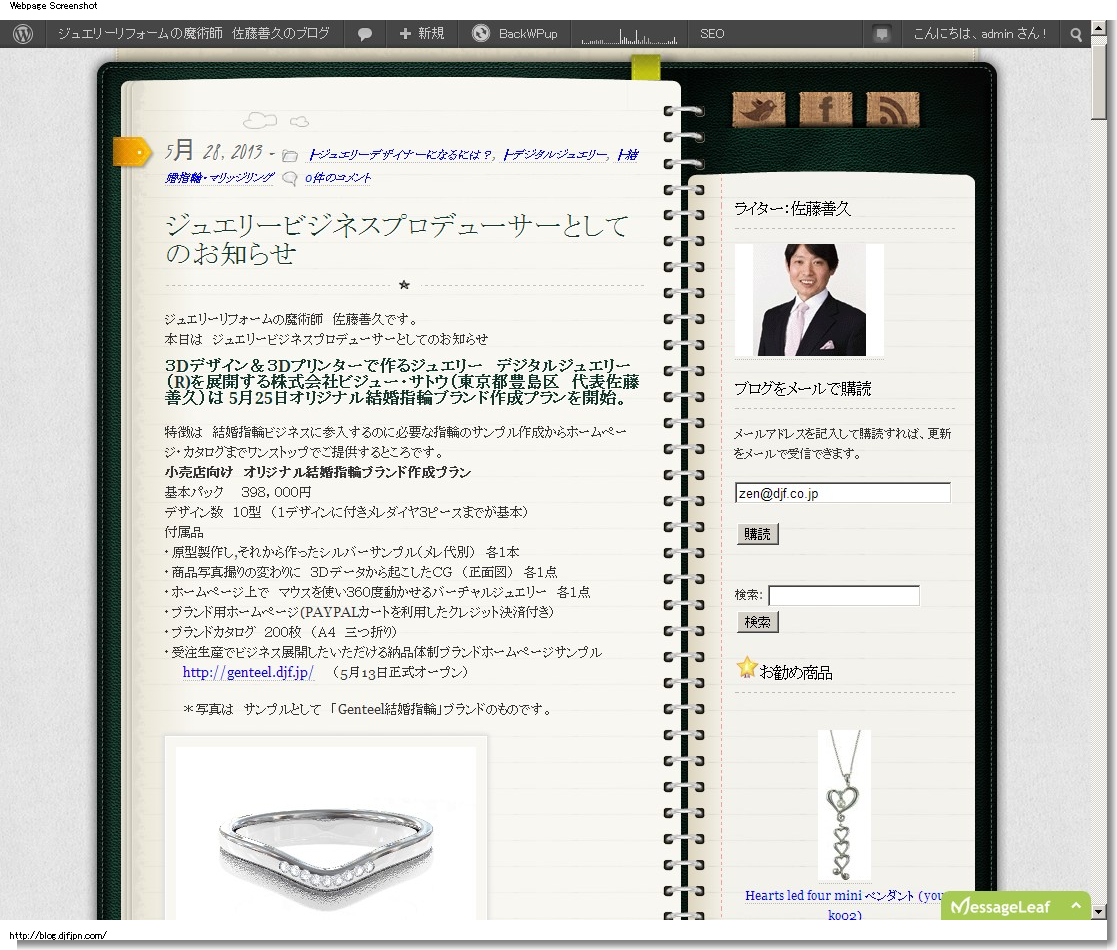Image resolution: width=1117 pixels, height=950 pixels.
Task: Open the admin account greeting menu
Action: 980,33
